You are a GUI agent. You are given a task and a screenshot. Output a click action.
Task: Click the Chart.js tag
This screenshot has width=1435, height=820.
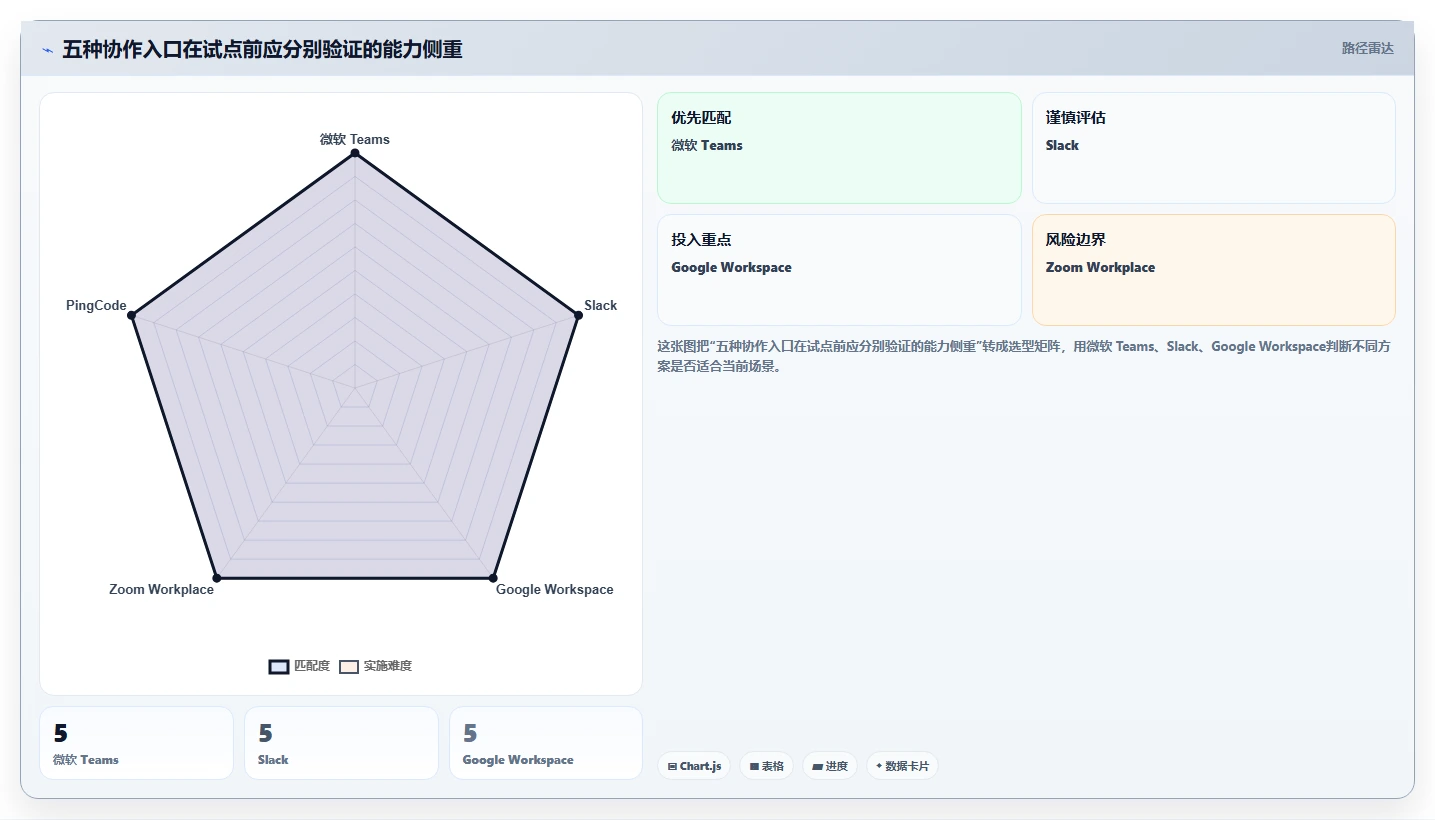point(693,766)
